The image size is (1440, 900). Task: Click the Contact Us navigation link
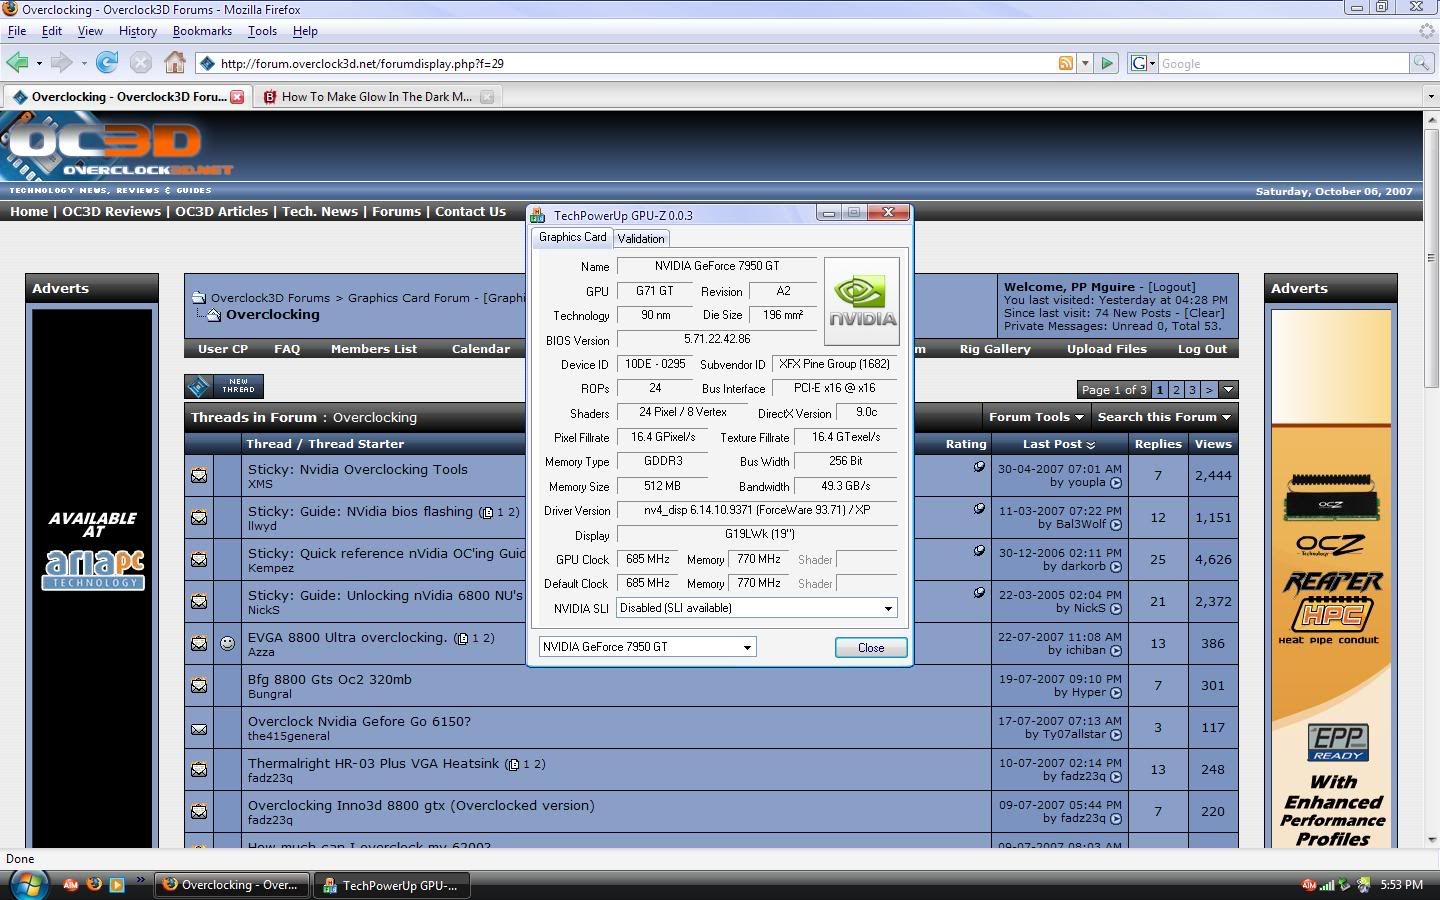[470, 211]
